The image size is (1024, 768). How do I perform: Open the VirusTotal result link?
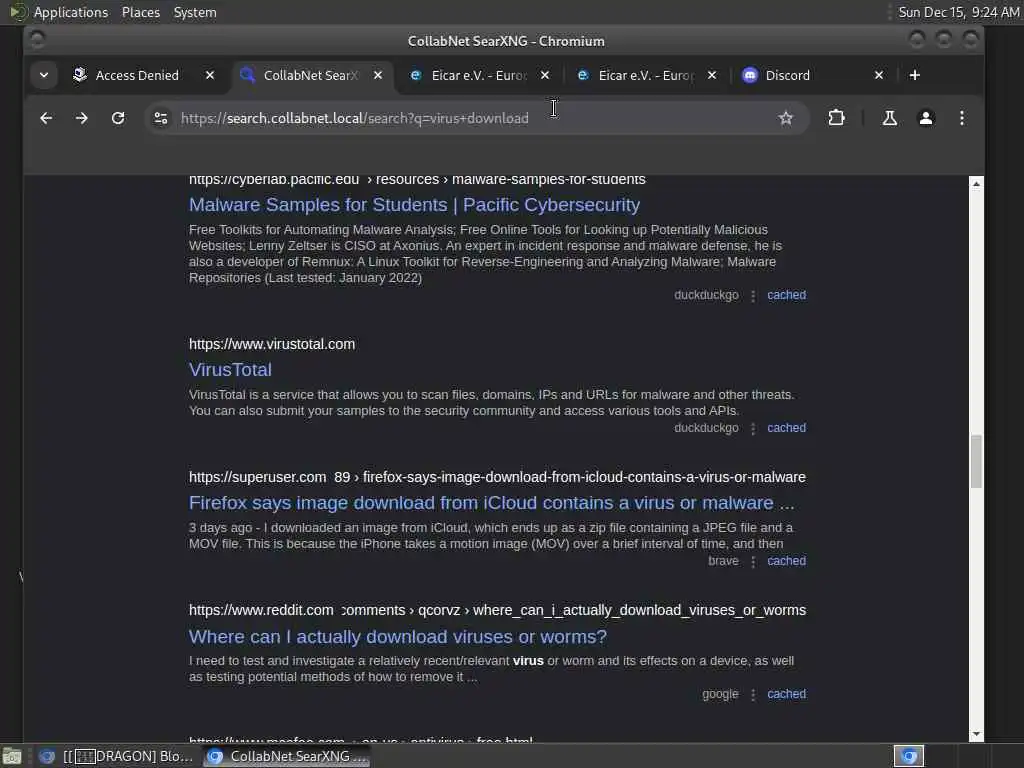[x=230, y=370]
